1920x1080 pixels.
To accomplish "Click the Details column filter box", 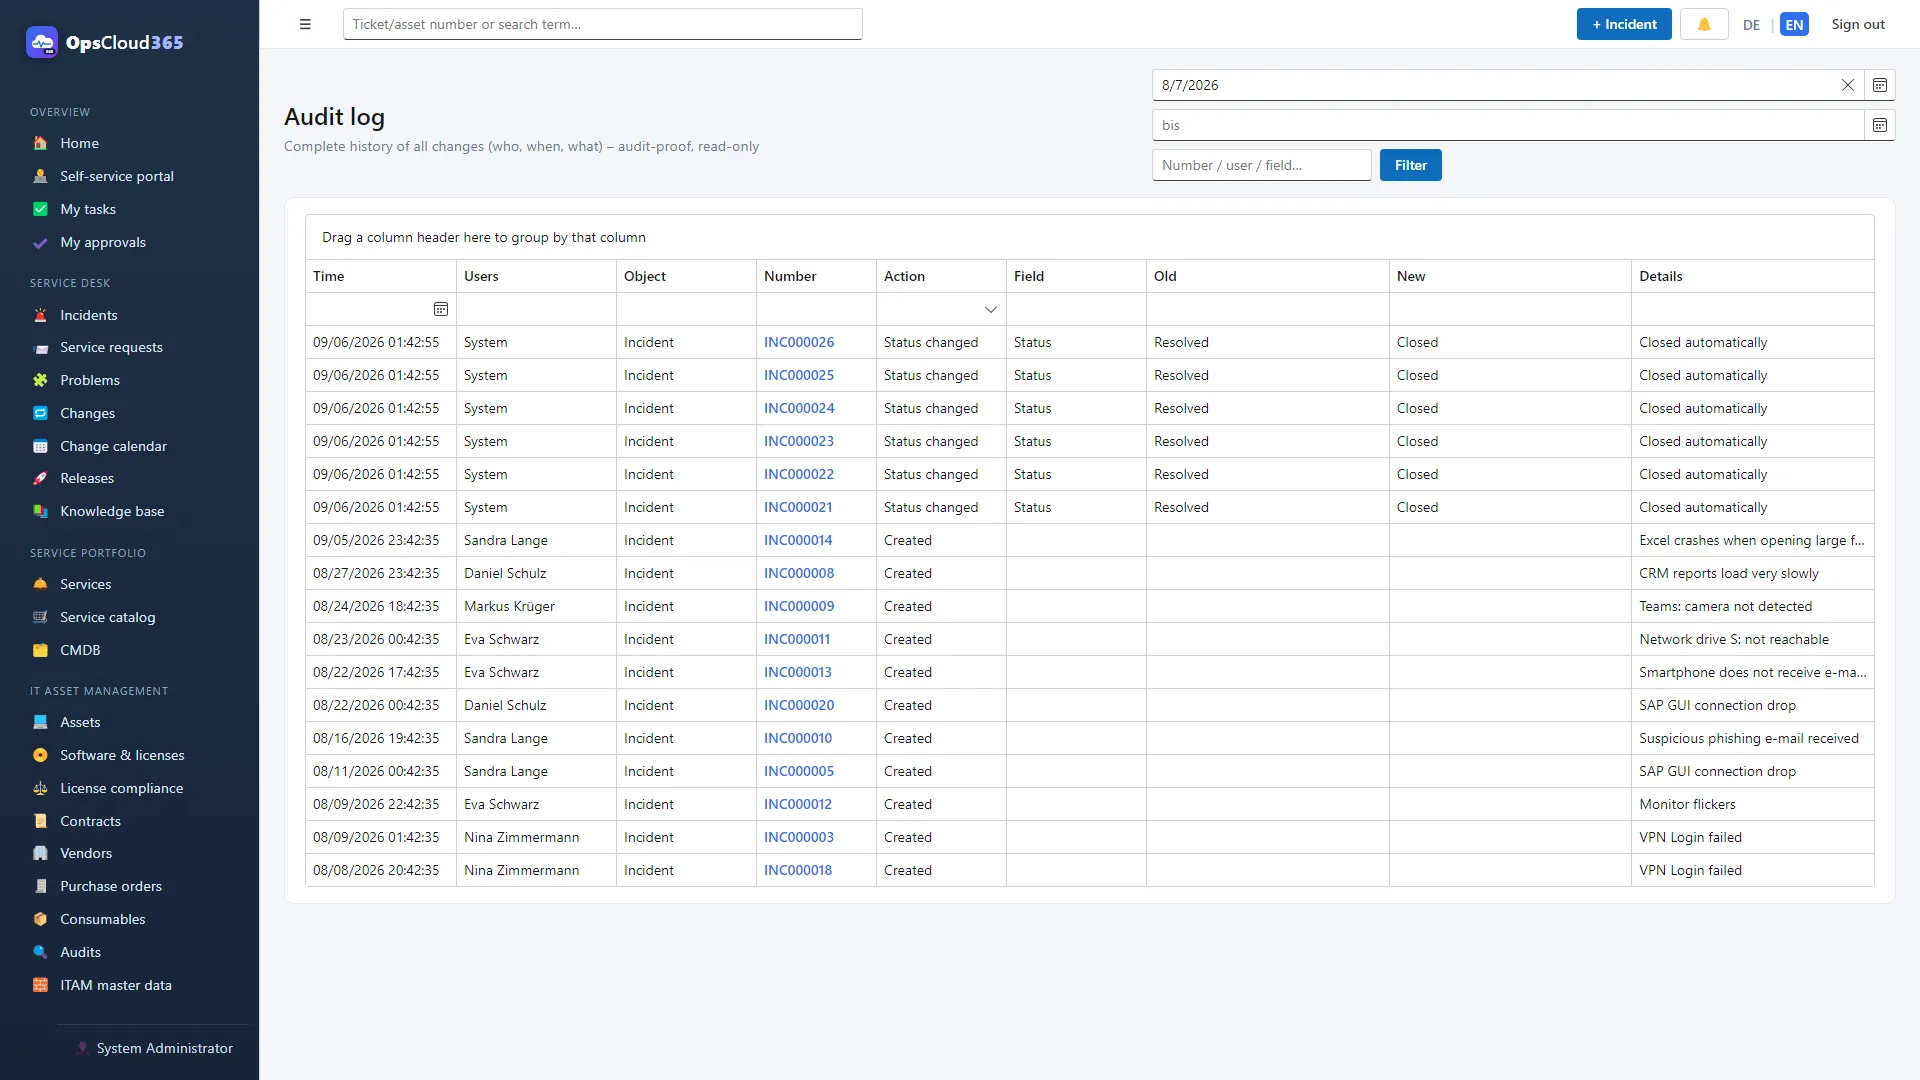I will (1752, 309).
